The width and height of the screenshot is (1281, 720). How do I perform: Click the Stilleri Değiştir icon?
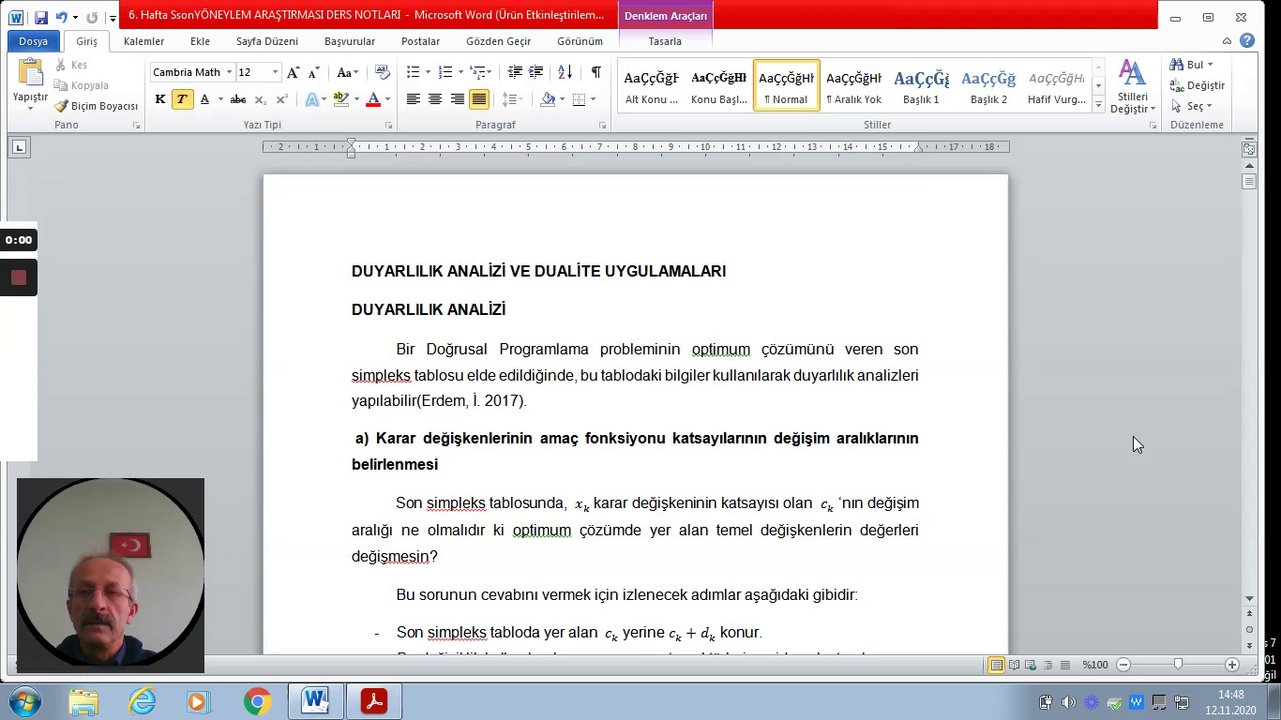(x=1132, y=86)
